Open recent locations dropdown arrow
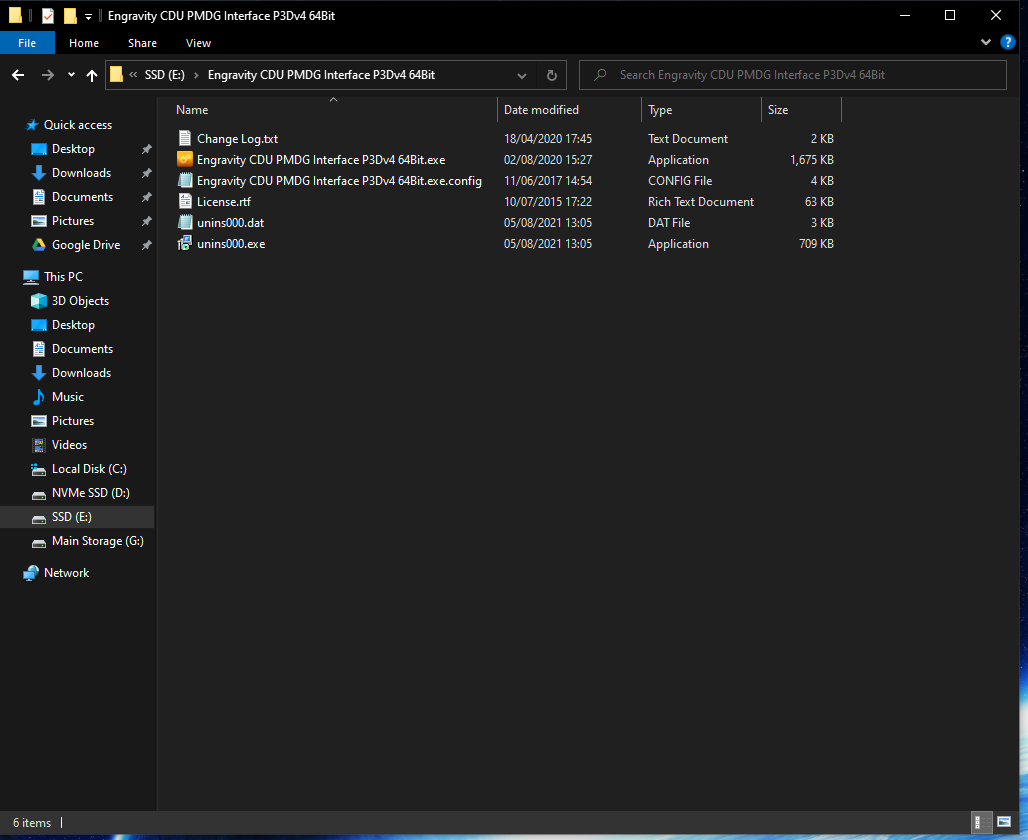The width and height of the screenshot is (1028, 840). (x=71, y=75)
